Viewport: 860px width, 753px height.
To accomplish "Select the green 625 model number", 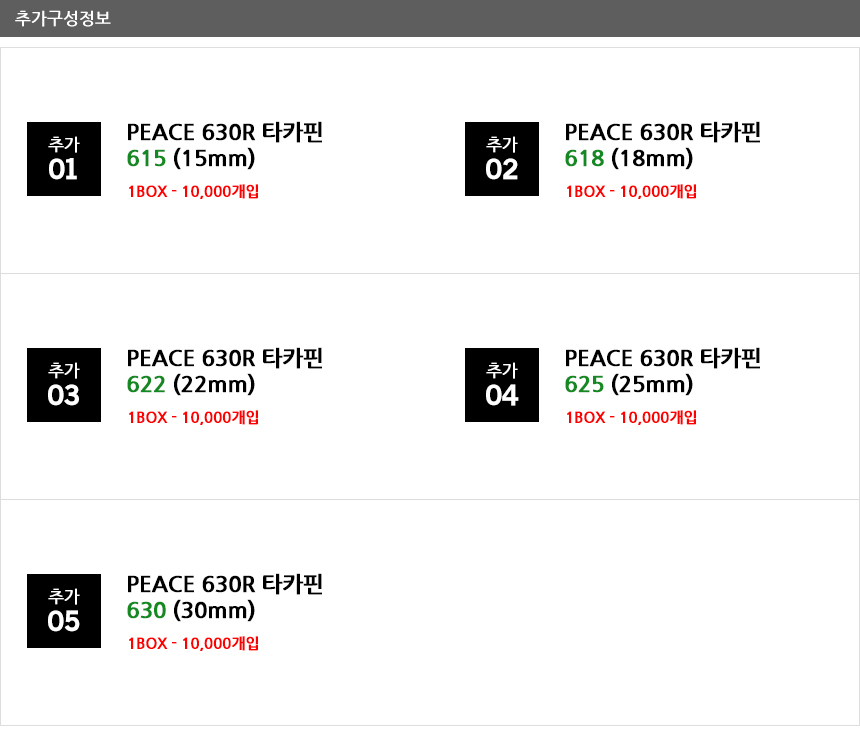I will pyautogui.click(x=585, y=384).
